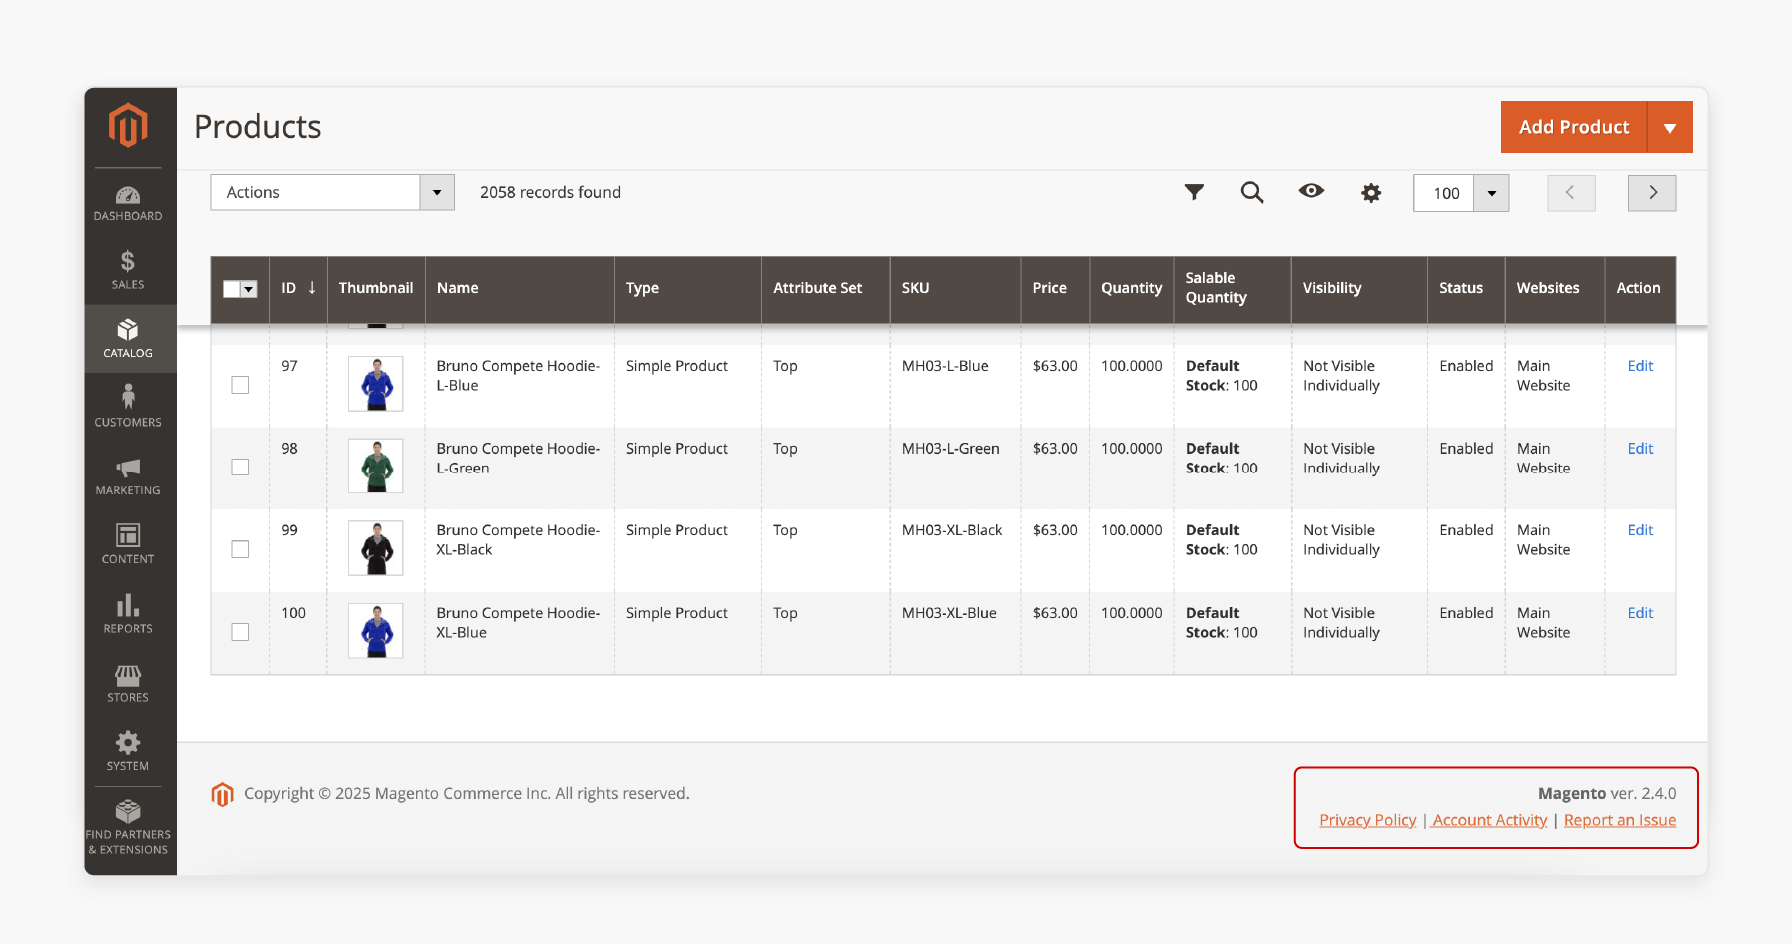1792x944 pixels.
Task: Go to the next page of products
Action: pos(1652,193)
